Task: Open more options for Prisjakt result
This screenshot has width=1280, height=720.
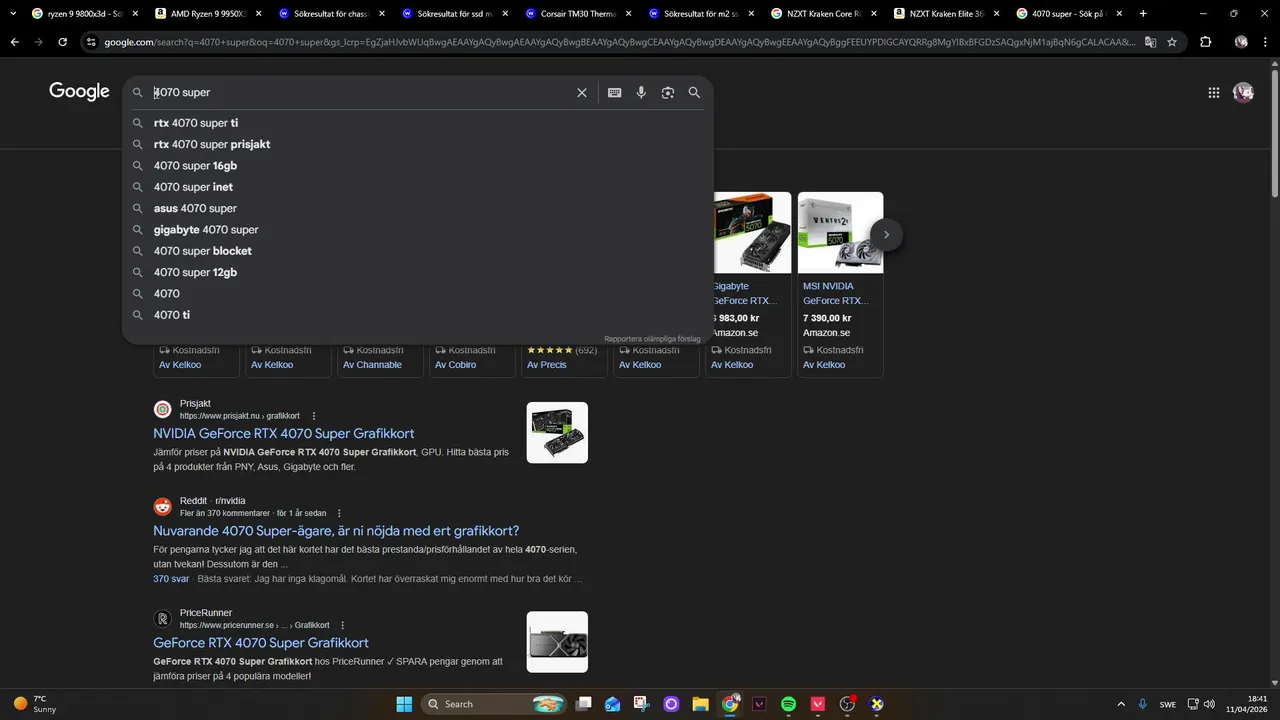Action: pos(313,416)
